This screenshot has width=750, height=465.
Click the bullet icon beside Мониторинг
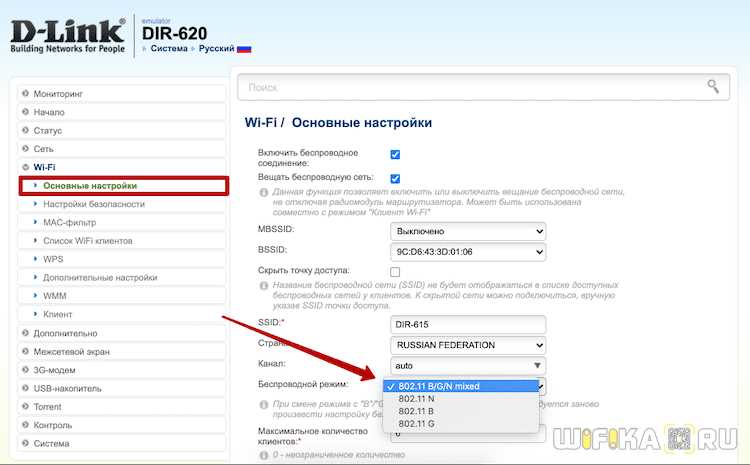coord(25,93)
